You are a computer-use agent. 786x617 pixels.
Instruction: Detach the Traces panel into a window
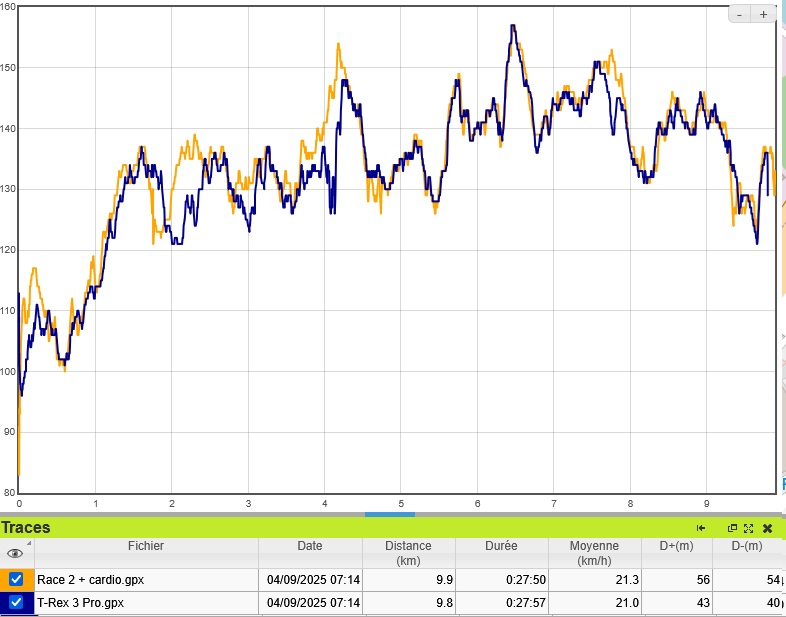(x=732, y=528)
